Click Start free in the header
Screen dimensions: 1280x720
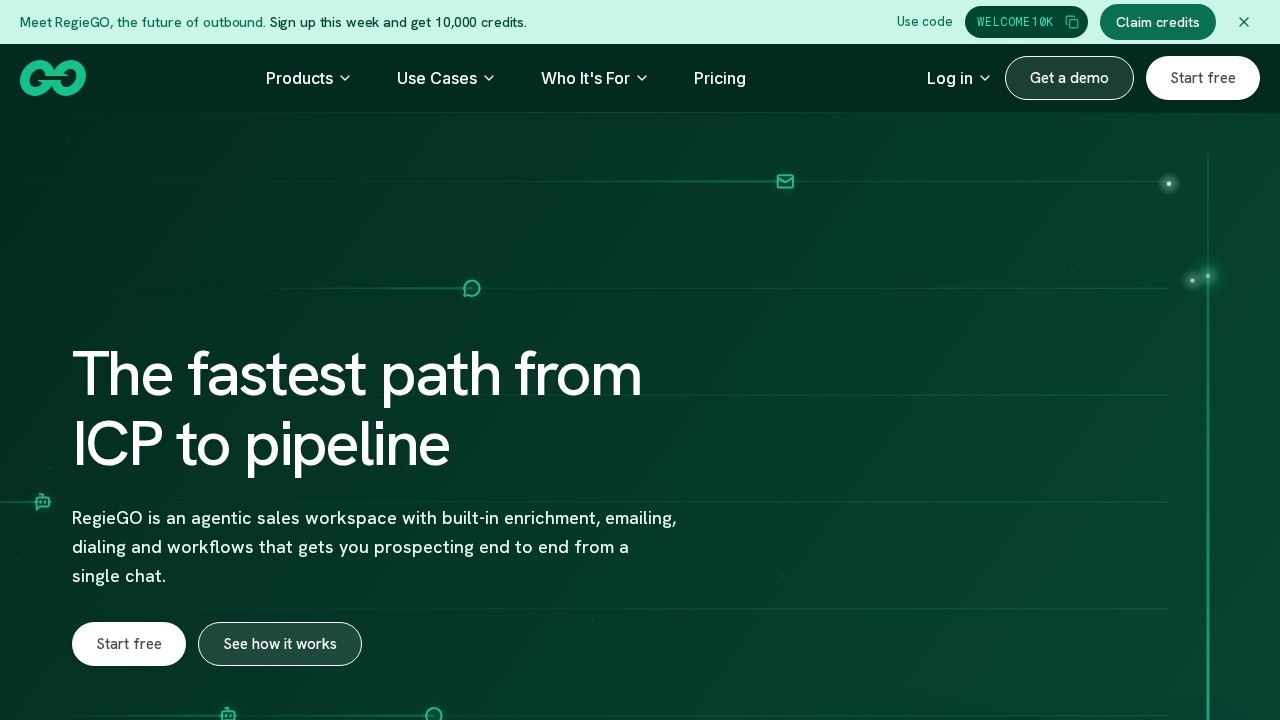tap(1203, 78)
